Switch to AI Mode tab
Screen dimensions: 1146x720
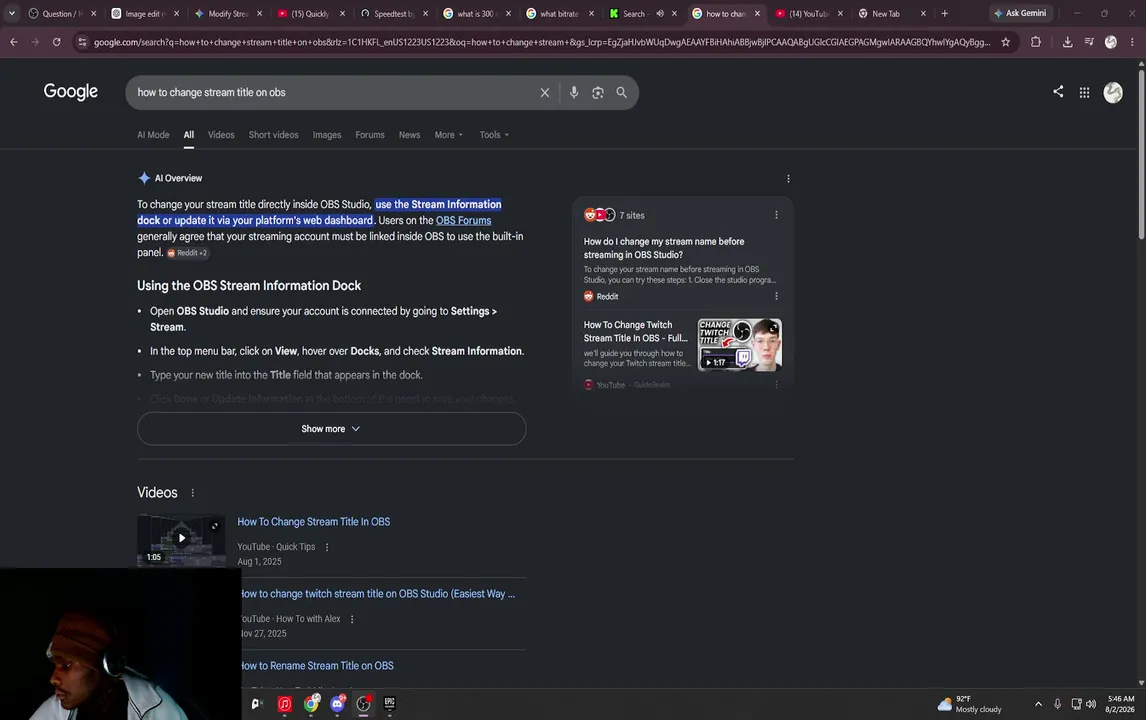pos(153,134)
